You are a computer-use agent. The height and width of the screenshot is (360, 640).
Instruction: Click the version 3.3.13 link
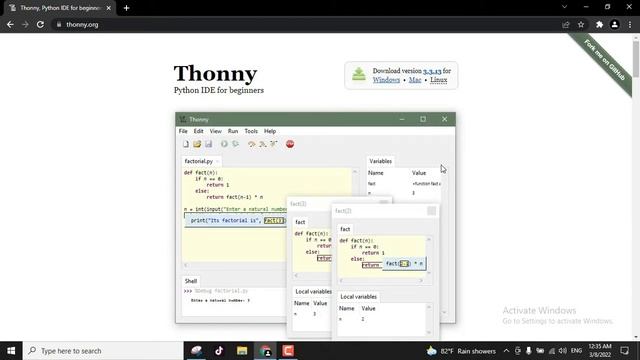(432, 71)
